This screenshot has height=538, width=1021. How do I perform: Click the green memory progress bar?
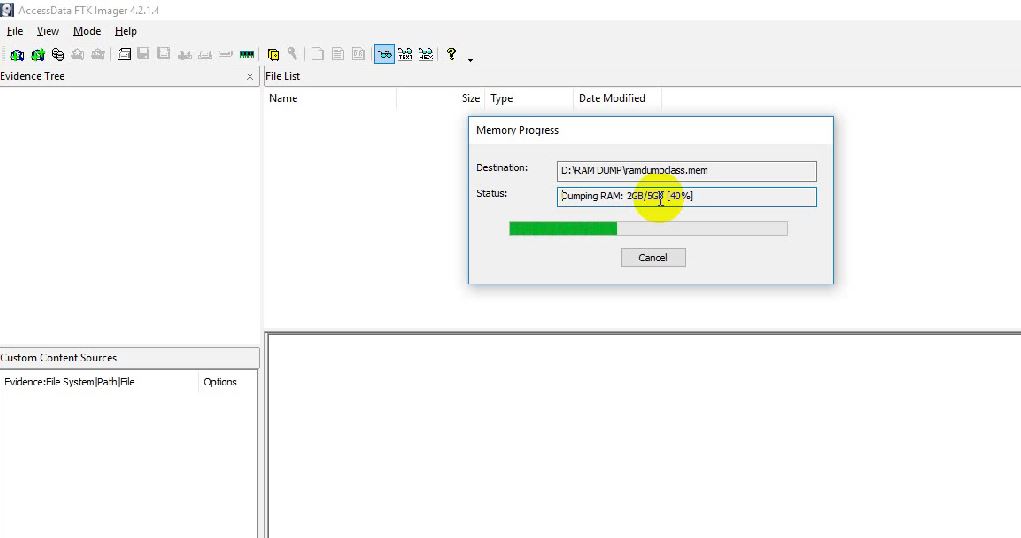[x=648, y=228]
